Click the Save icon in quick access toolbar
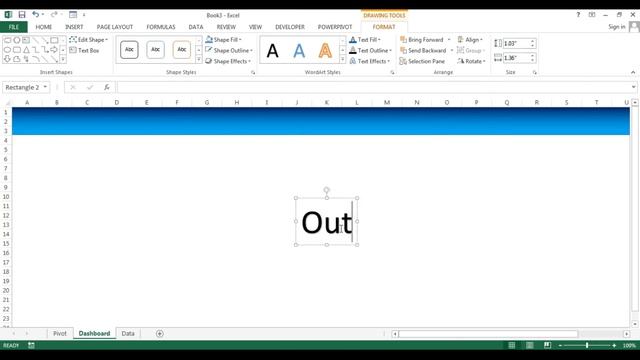 tap(22, 15)
